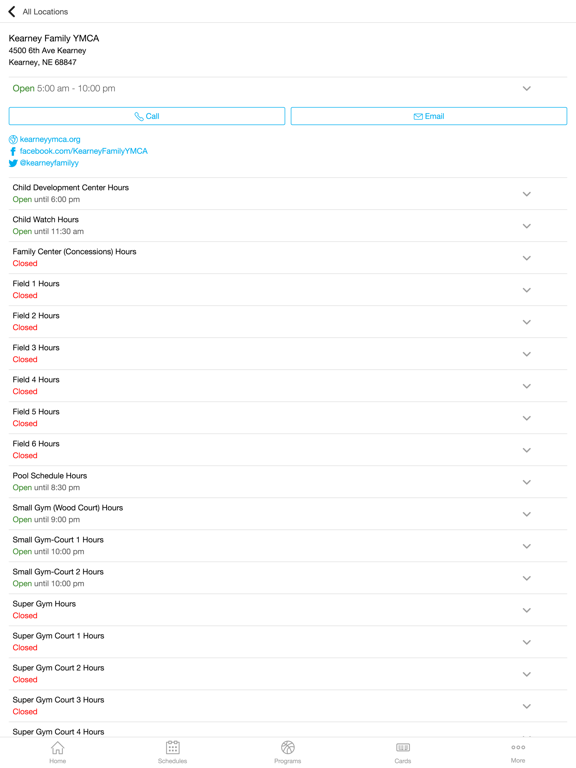576x768 pixels.
Task: Select the Super Gym Hours label
Action: [44, 604]
